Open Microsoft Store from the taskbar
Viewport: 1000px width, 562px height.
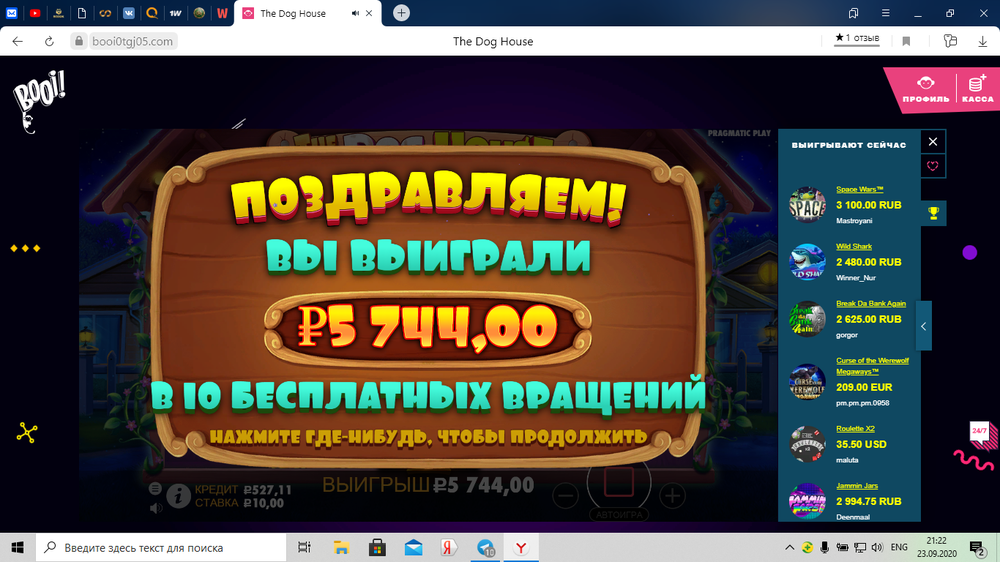378,547
